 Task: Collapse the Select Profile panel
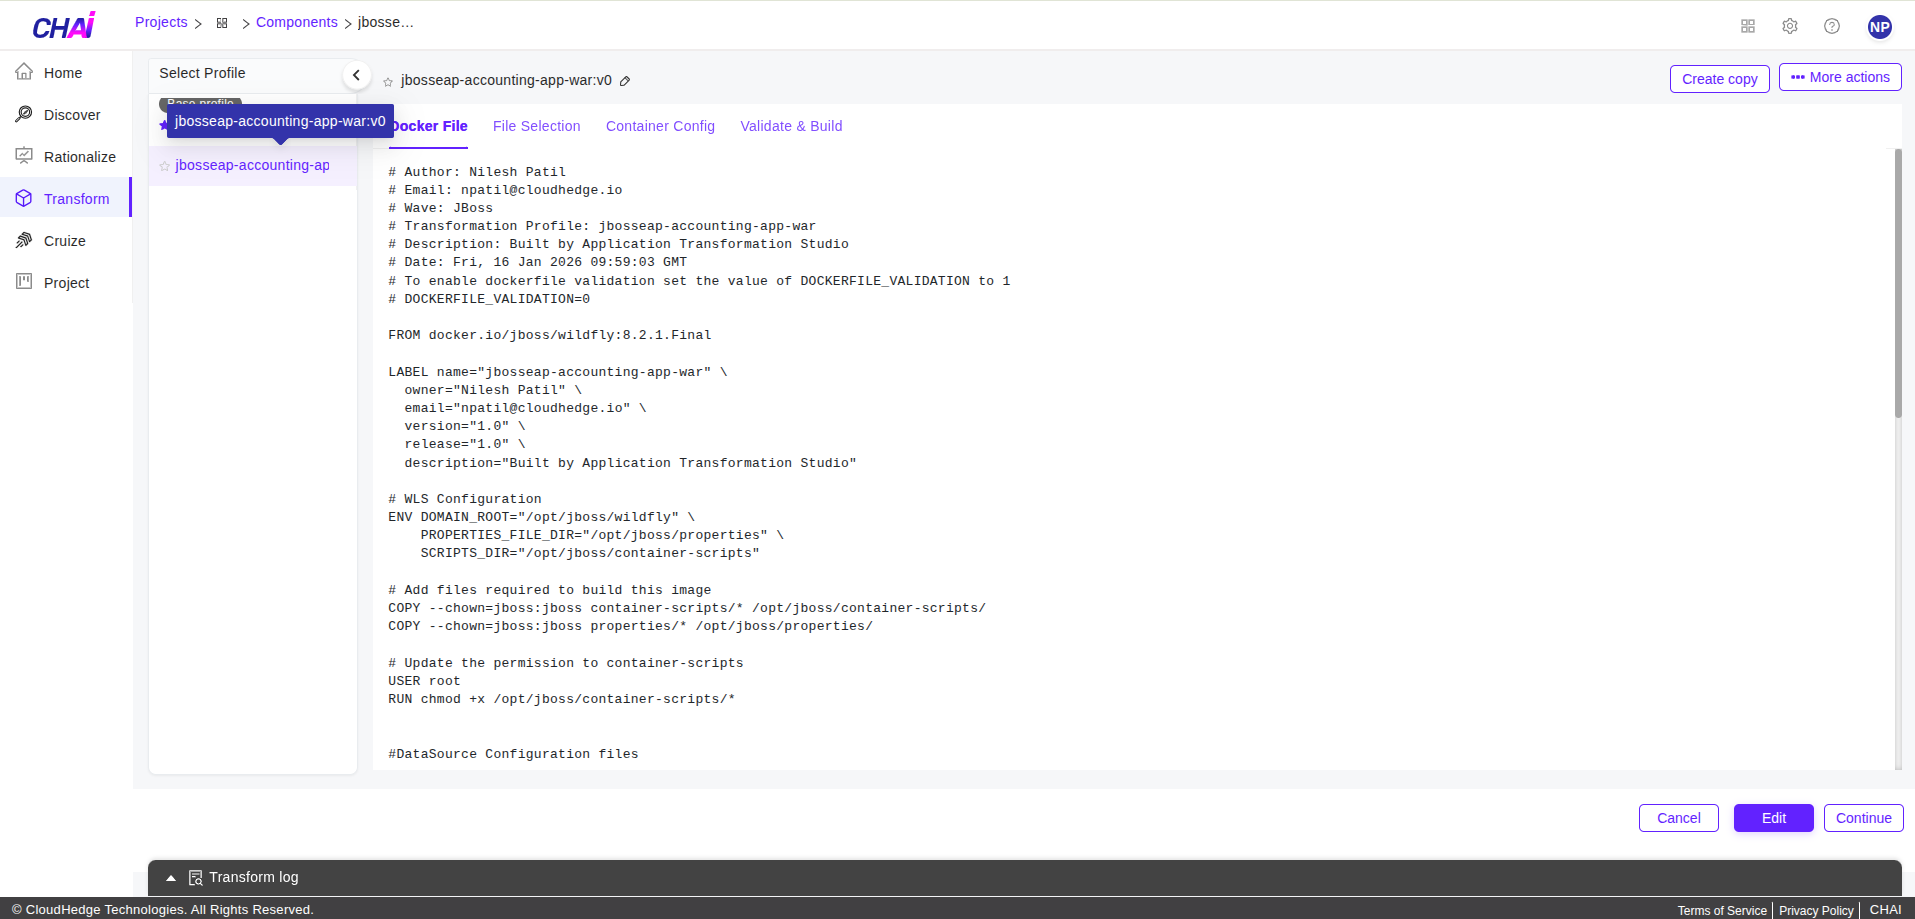tap(356, 75)
